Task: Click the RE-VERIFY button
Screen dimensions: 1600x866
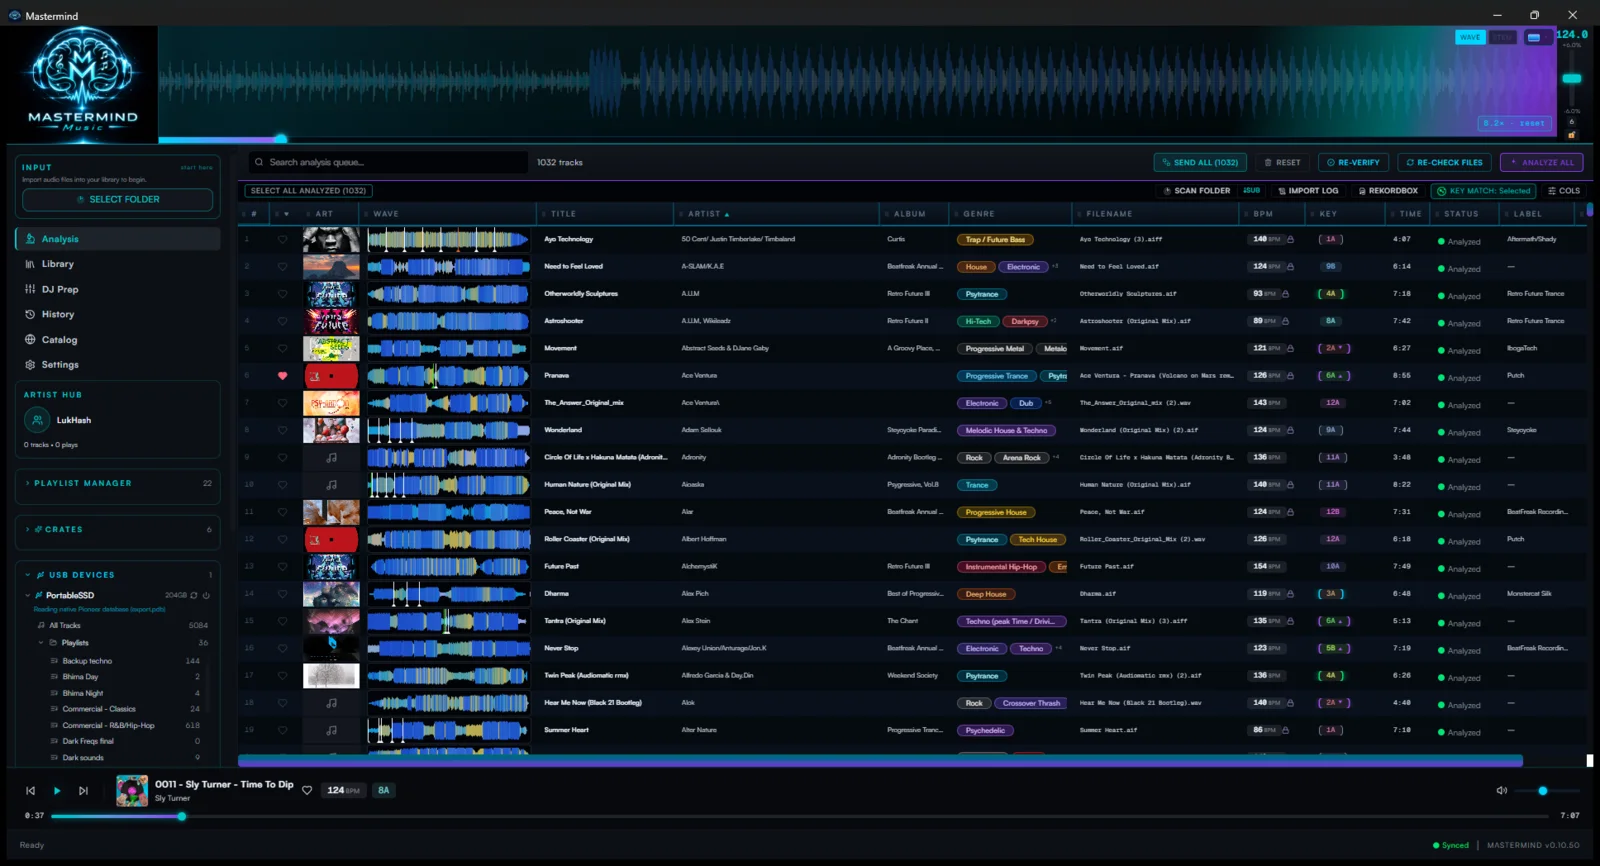Action: pos(1353,162)
